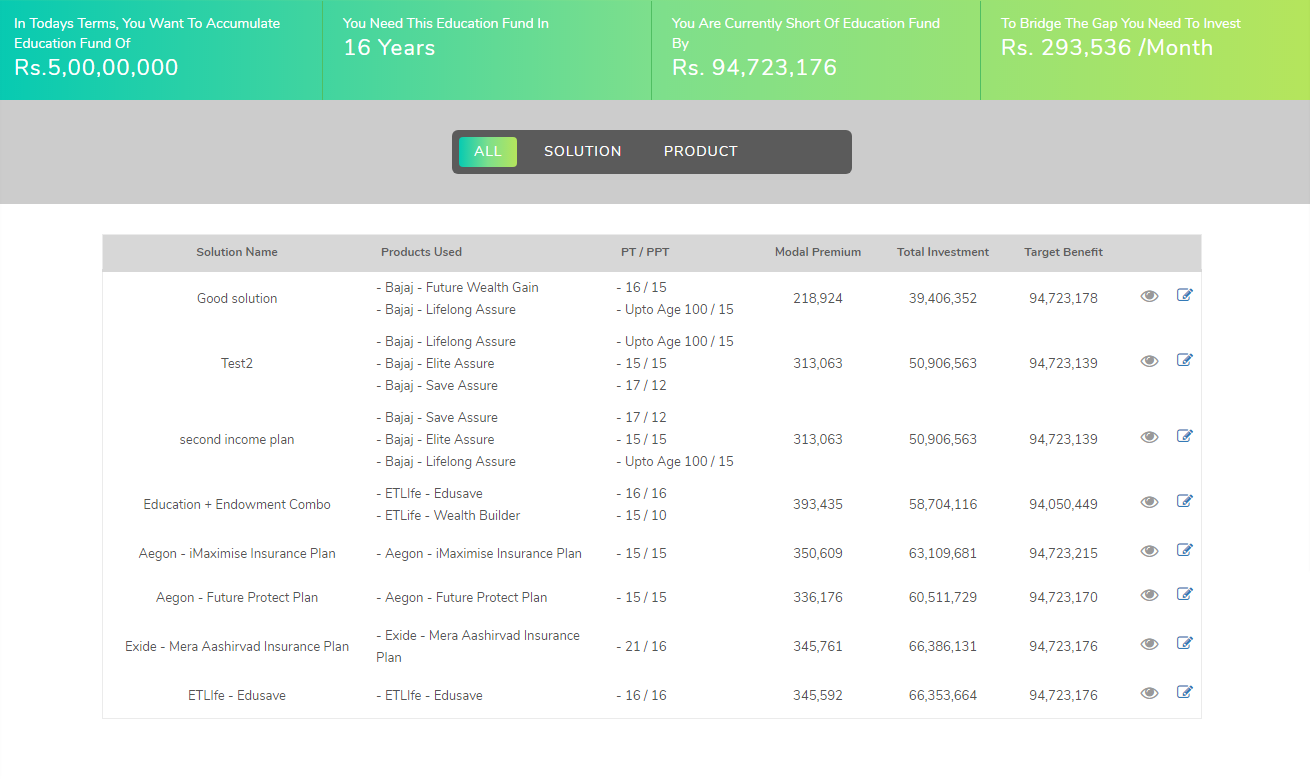View Education + Endowment Combo details
1310x779 pixels.
click(x=1149, y=502)
